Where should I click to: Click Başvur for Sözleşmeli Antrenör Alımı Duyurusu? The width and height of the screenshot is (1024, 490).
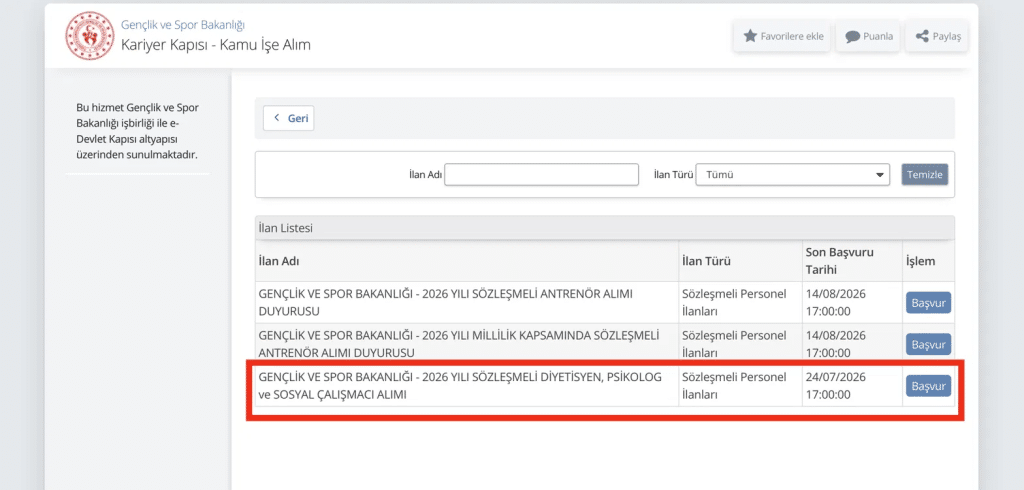click(x=928, y=303)
